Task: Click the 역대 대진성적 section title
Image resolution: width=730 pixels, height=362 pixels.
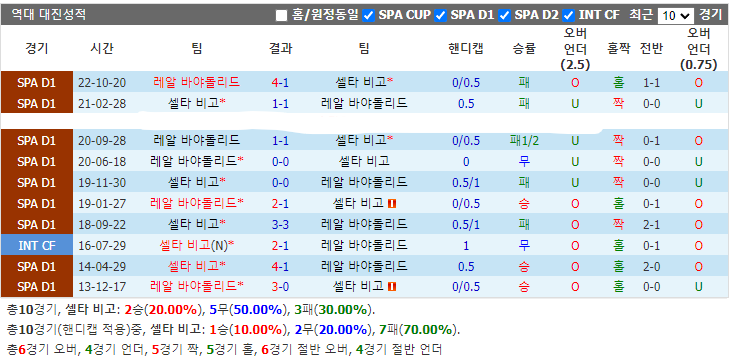Action: click(x=48, y=14)
